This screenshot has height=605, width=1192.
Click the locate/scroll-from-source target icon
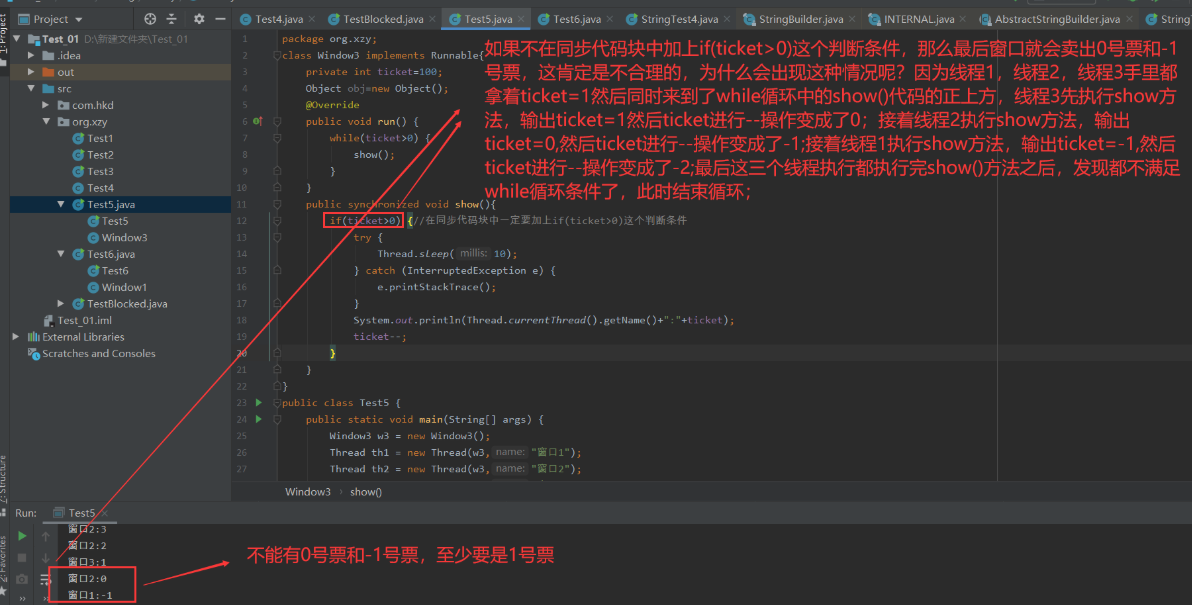pyautogui.click(x=150, y=19)
